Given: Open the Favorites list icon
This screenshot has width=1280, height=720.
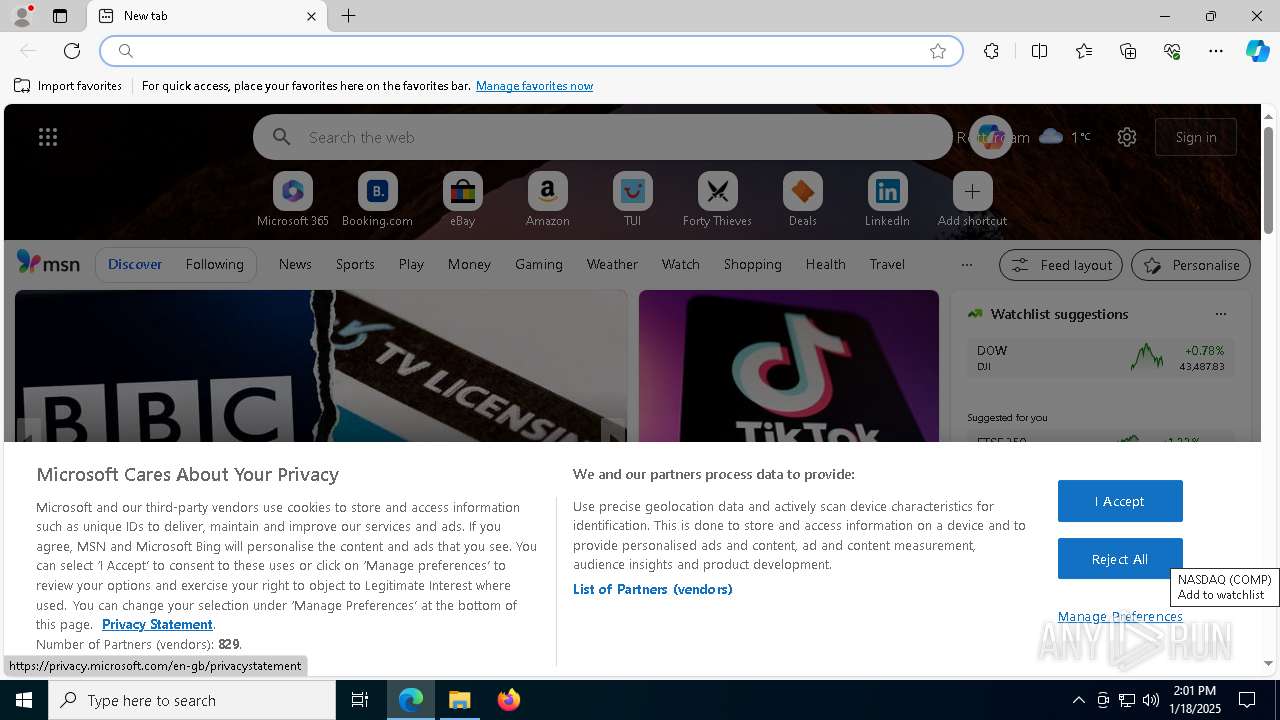Looking at the screenshot, I should [1084, 51].
